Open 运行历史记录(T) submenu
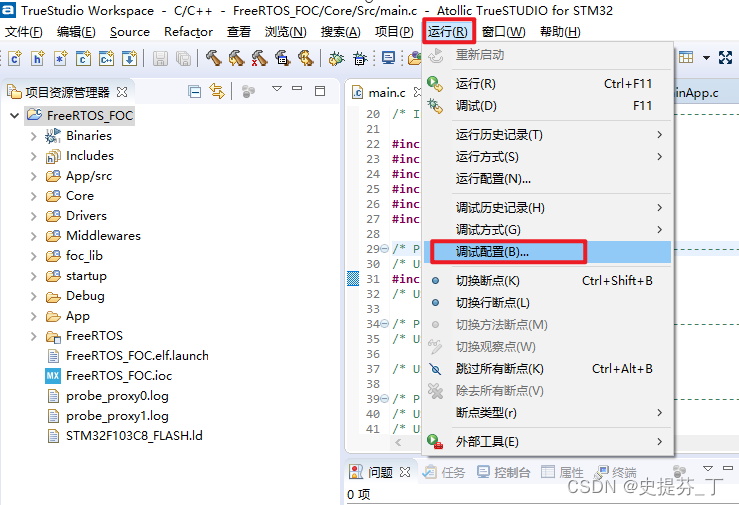This screenshot has height=505, width=739. click(547, 135)
